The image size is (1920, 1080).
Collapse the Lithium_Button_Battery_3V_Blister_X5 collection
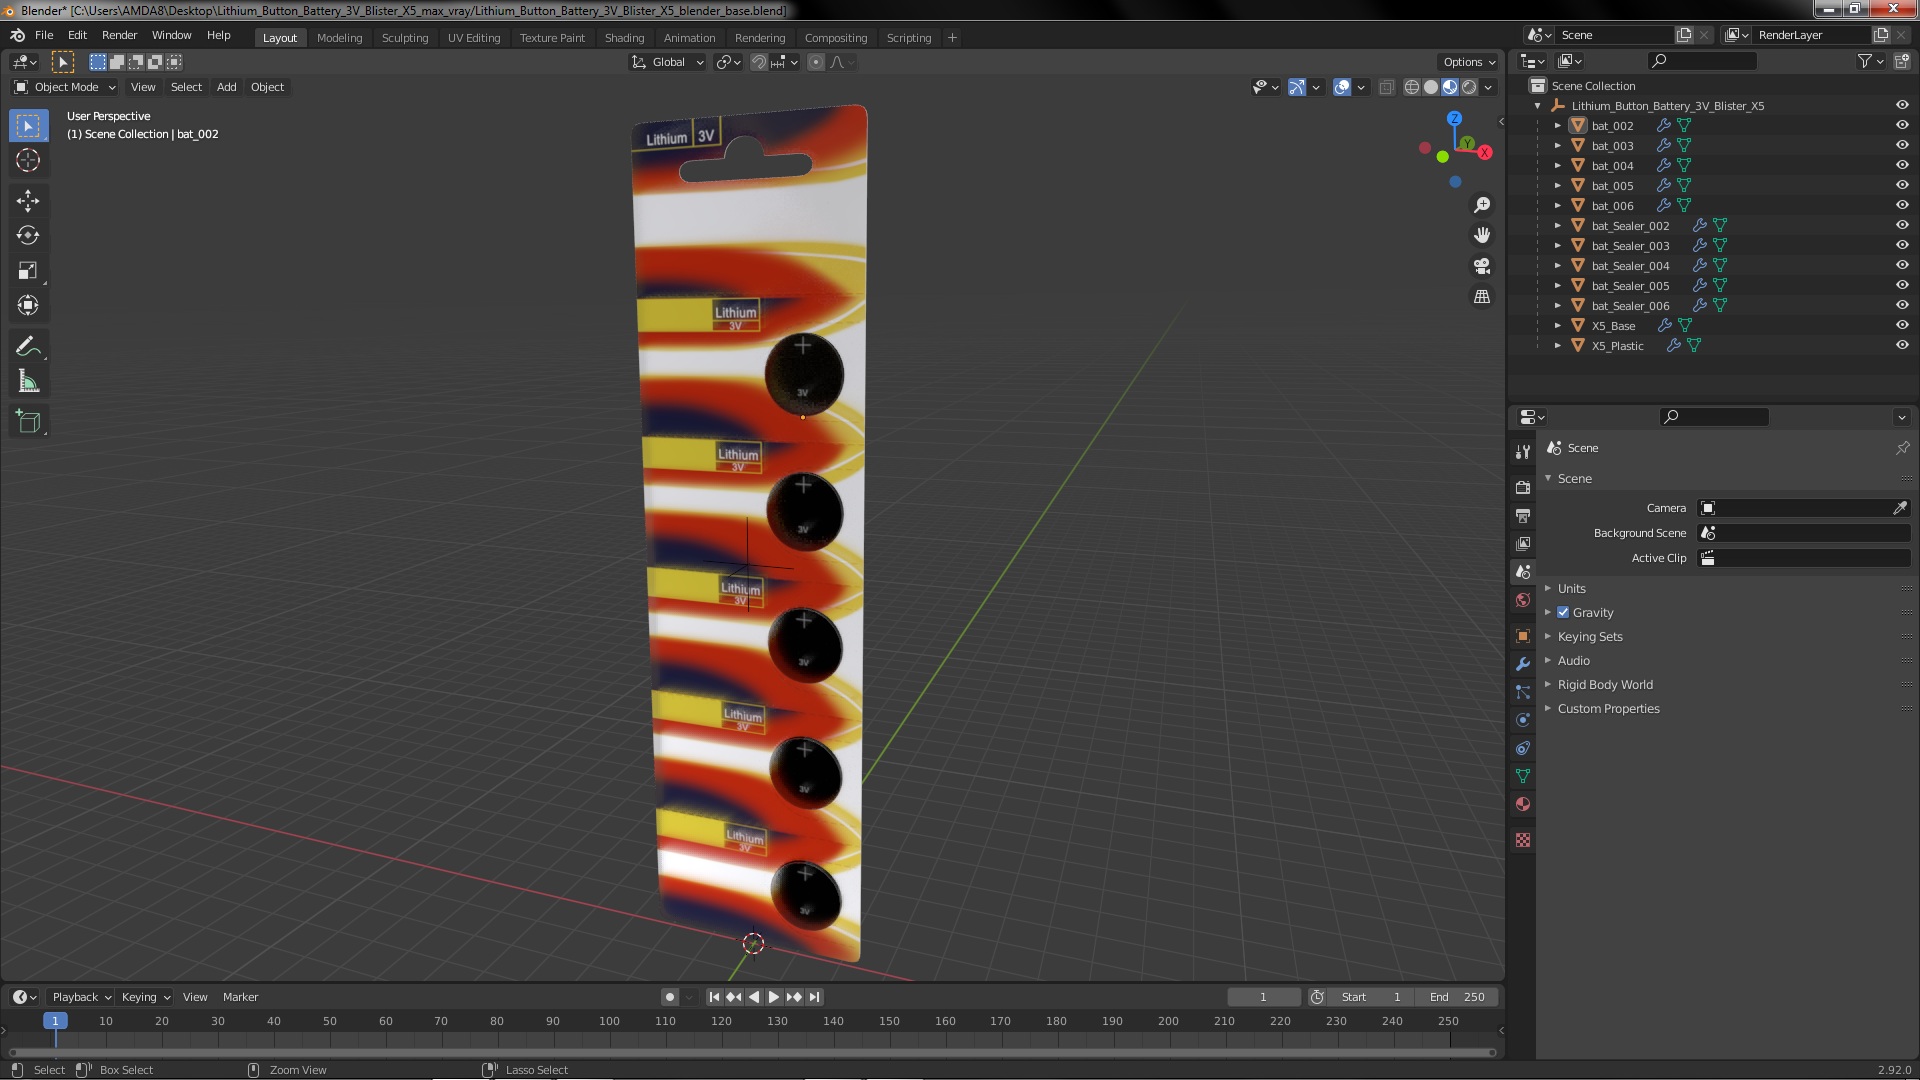(x=1538, y=106)
